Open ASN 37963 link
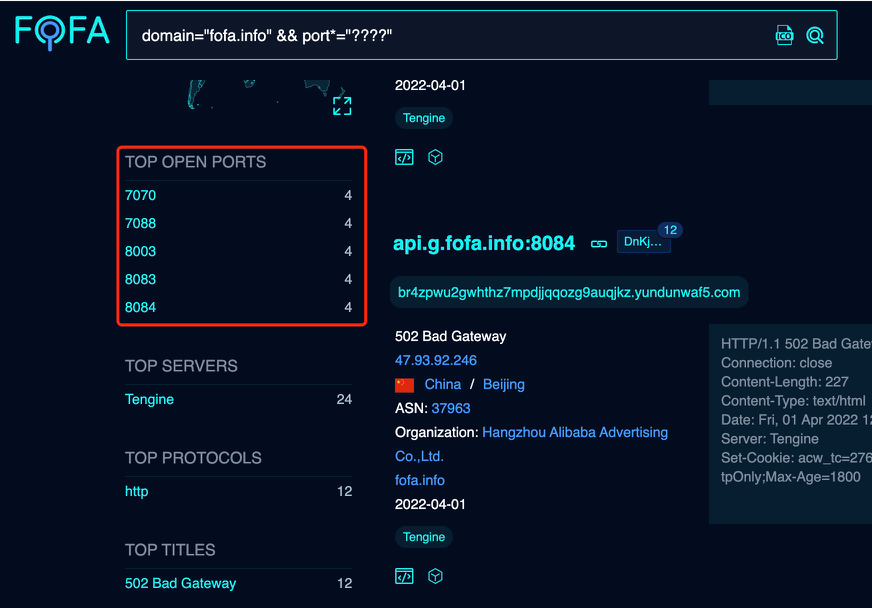Screen dimensions: 872x608 pos(451,409)
